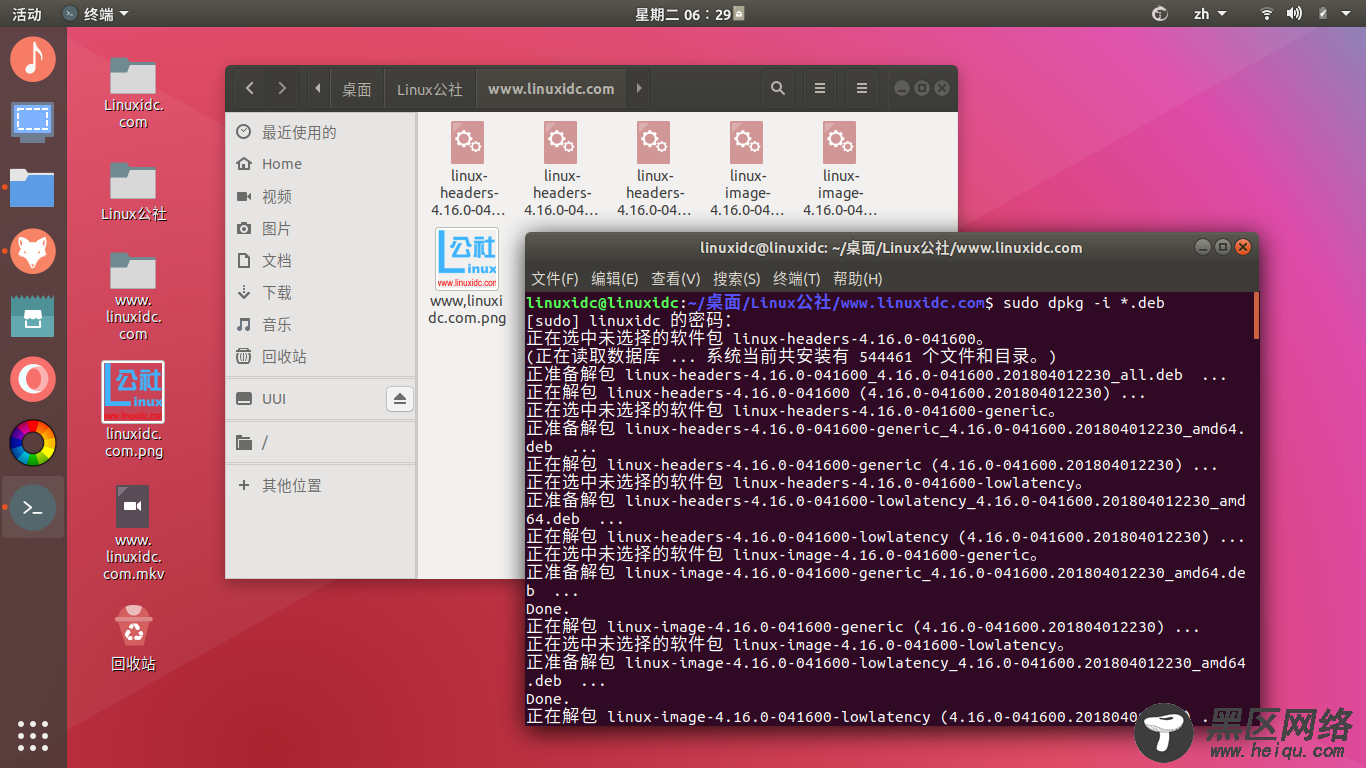Open network status icon in top bar
The width and height of the screenshot is (1366, 768).
(x=1267, y=14)
